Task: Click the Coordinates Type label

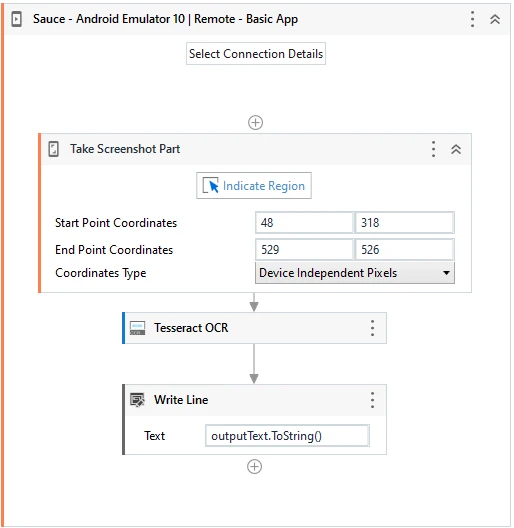Action: coord(101,273)
